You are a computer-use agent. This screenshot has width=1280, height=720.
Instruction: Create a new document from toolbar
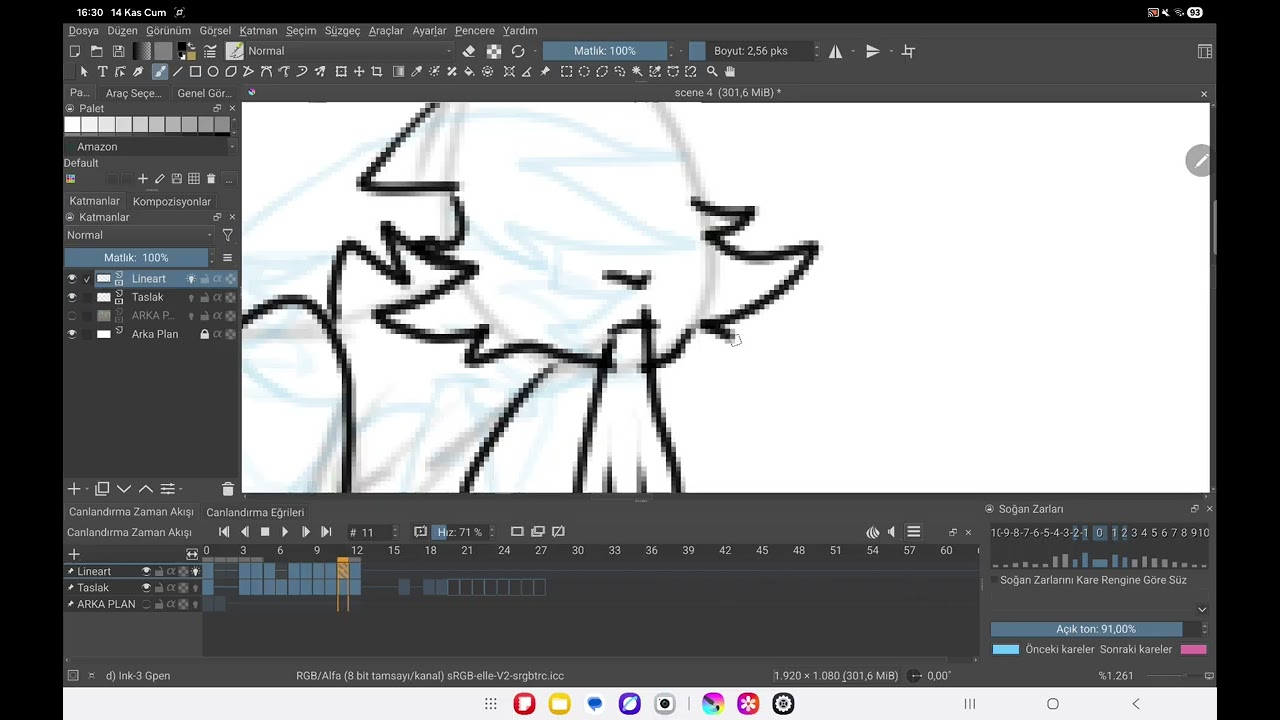75,51
